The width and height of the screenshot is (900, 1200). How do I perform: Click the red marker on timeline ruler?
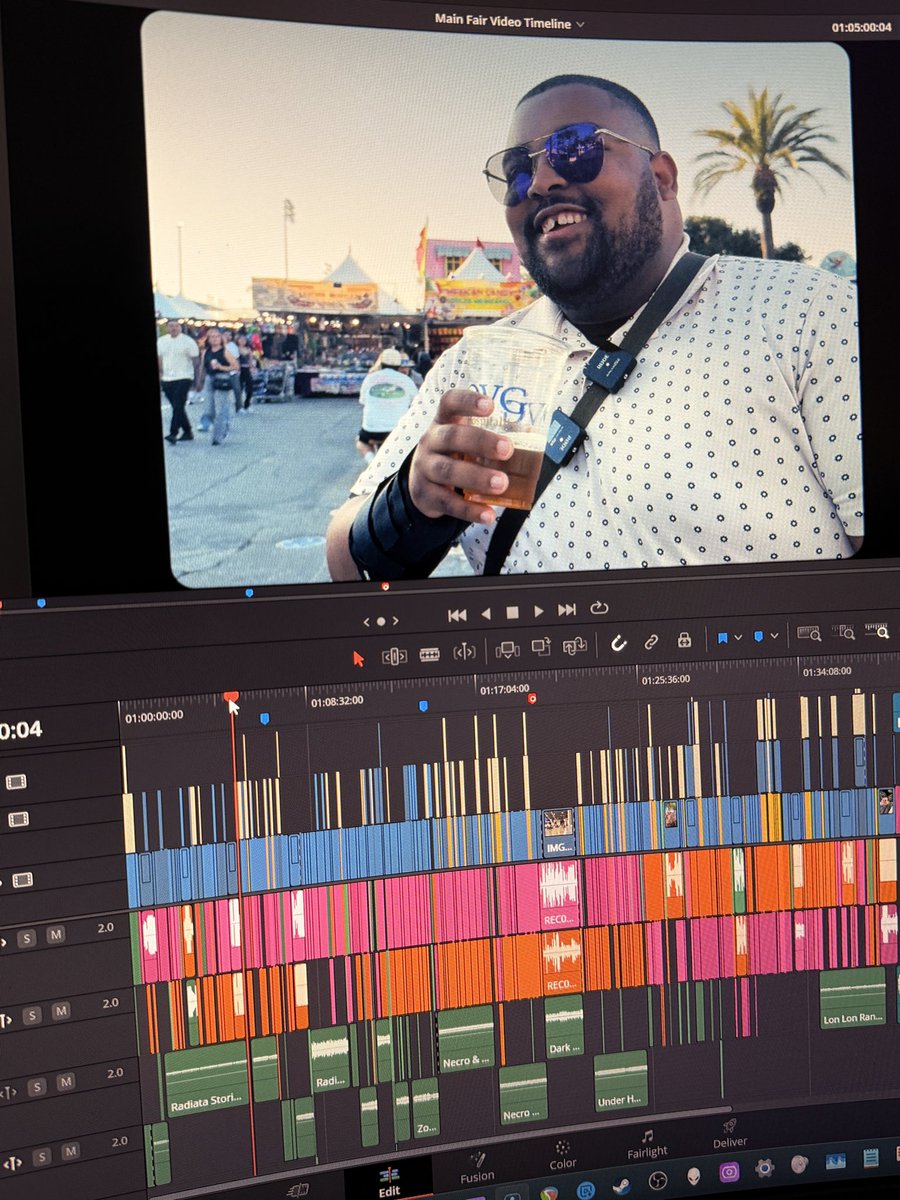[x=532, y=698]
